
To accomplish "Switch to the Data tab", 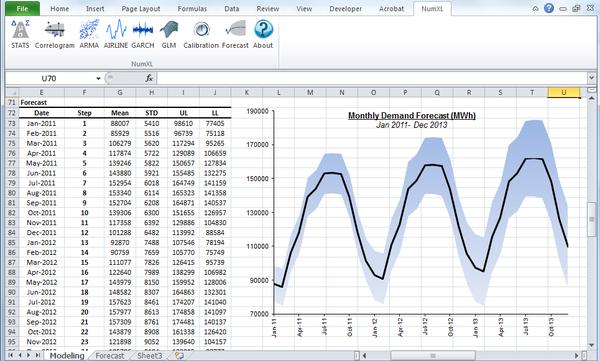I will (x=232, y=8).
